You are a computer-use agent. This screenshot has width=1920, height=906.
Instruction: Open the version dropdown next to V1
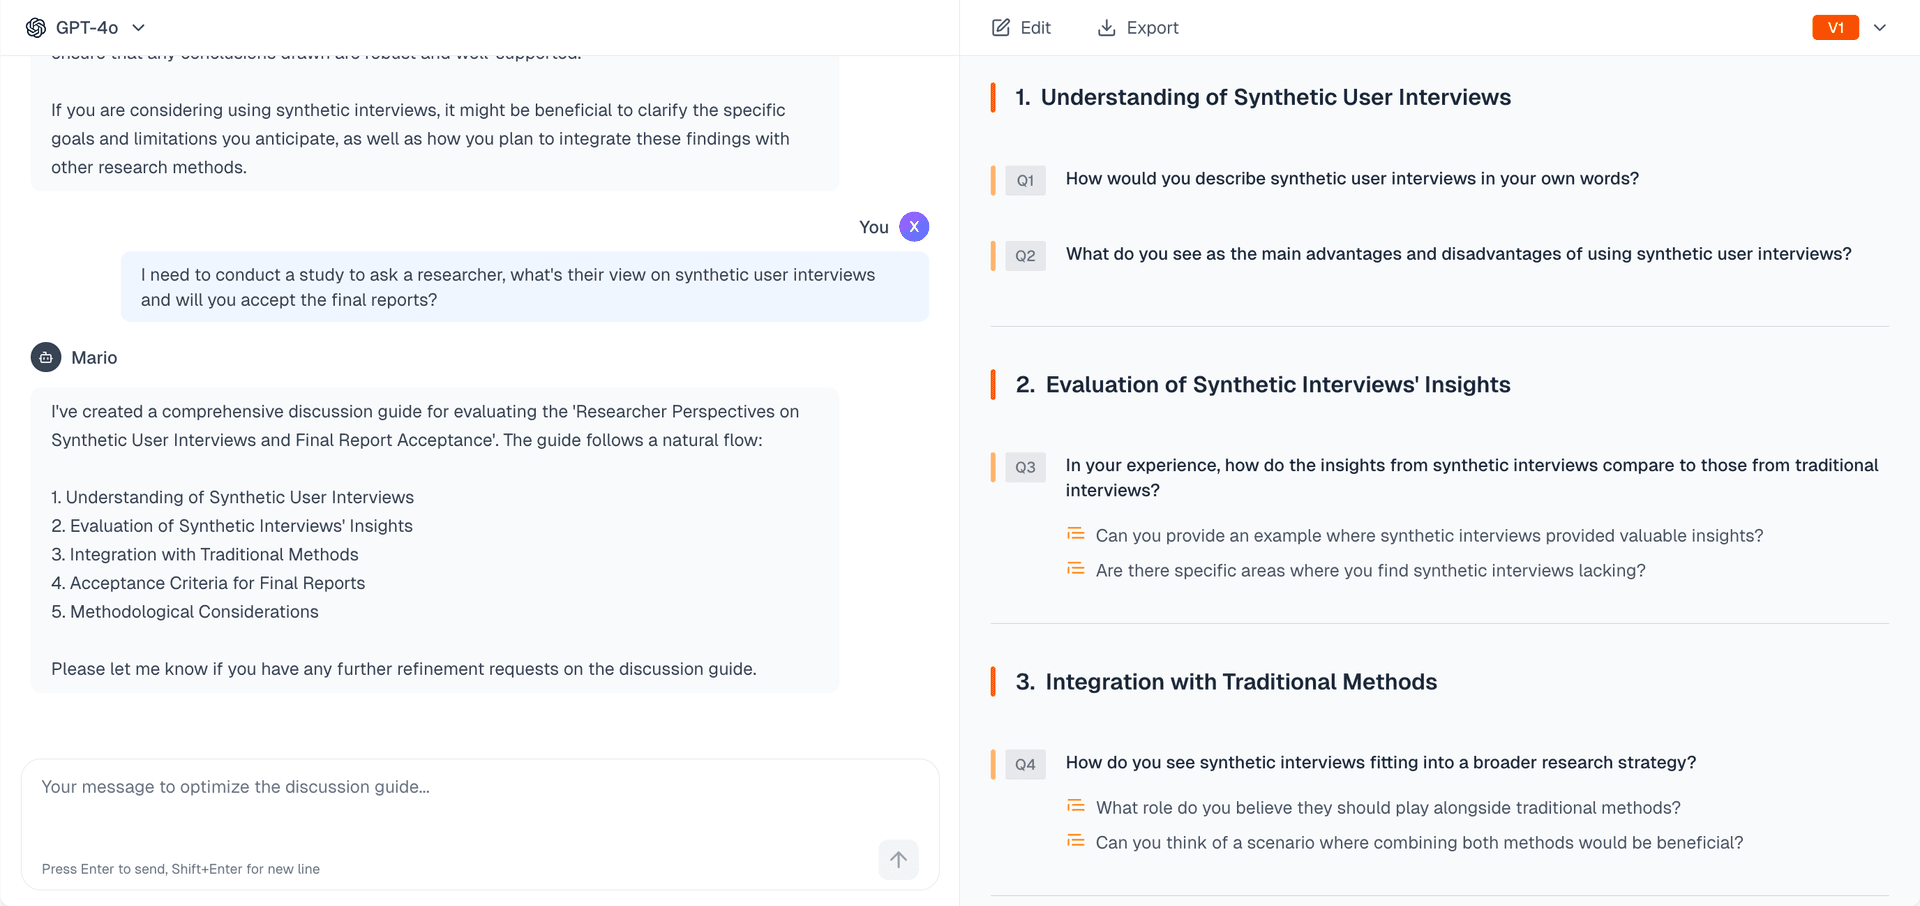[x=1880, y=27]
